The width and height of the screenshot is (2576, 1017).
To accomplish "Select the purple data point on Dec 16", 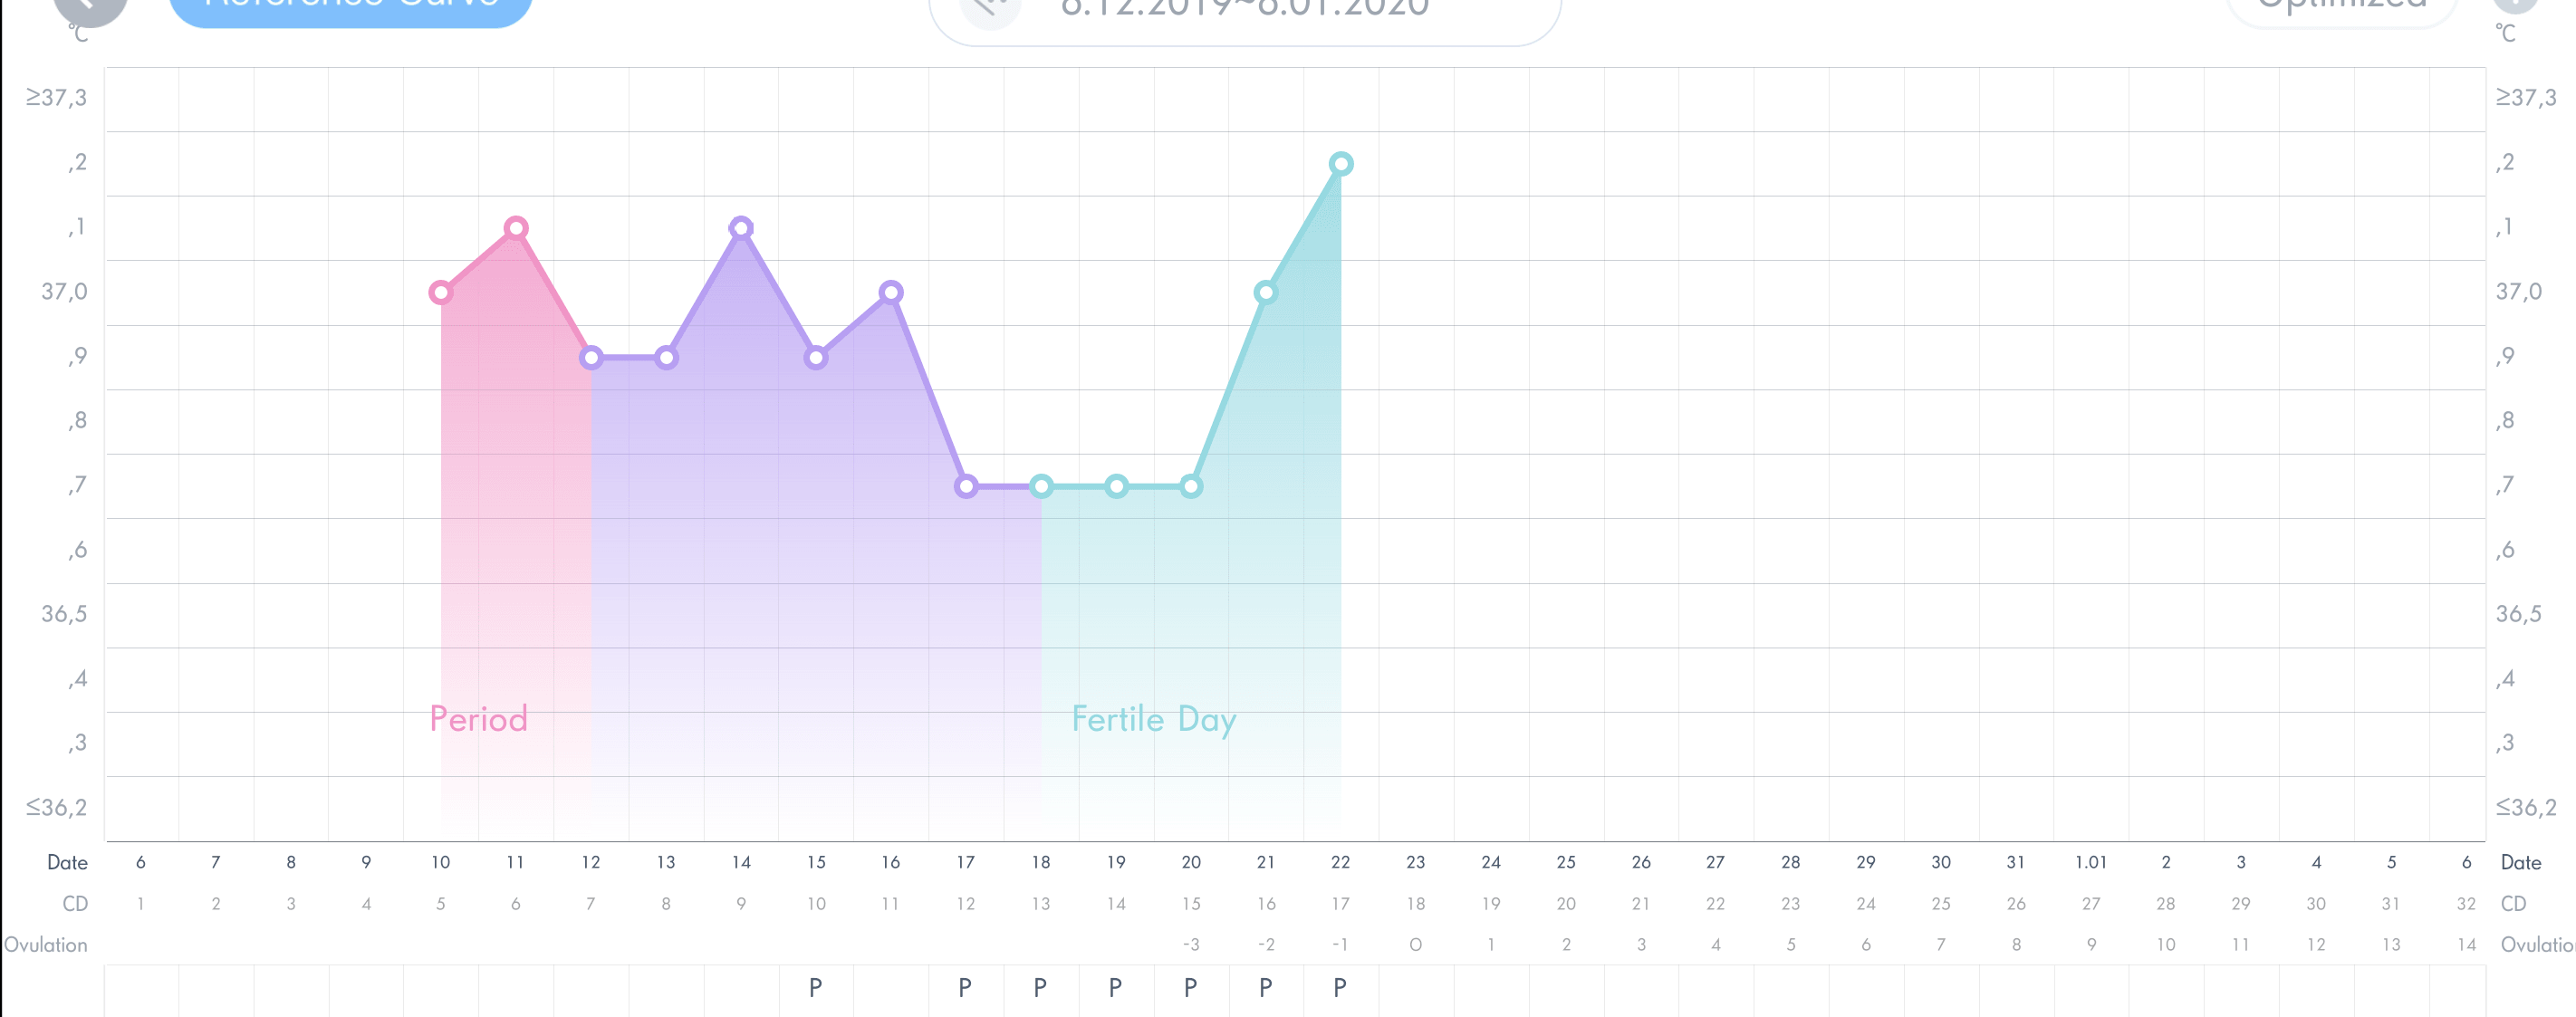I will pos(891,292).
